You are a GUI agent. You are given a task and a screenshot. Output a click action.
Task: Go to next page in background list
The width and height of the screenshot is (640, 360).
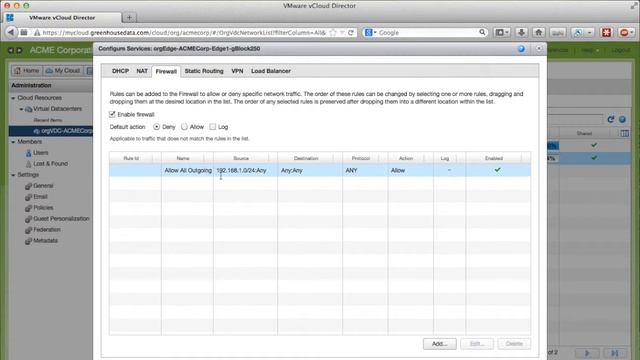point(587,353)
